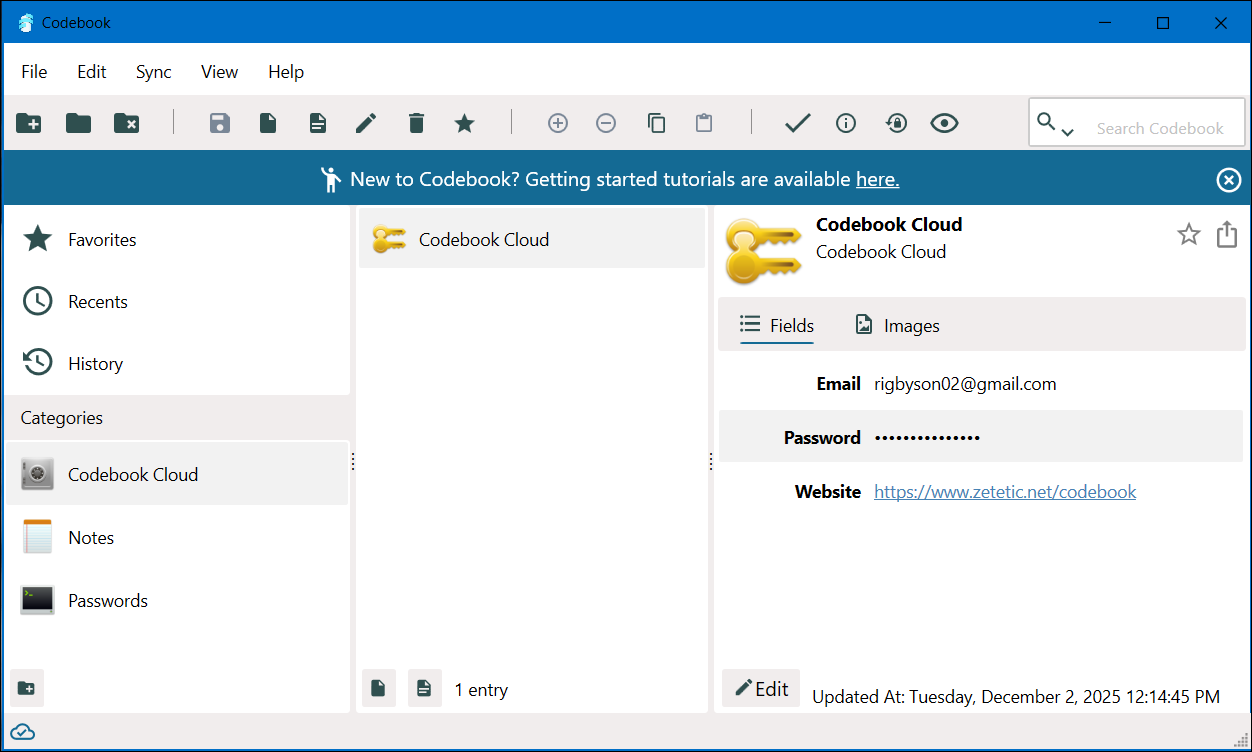Open the View menu
The height and width of the screenshot is (752, 1252).
pos(219,71)
